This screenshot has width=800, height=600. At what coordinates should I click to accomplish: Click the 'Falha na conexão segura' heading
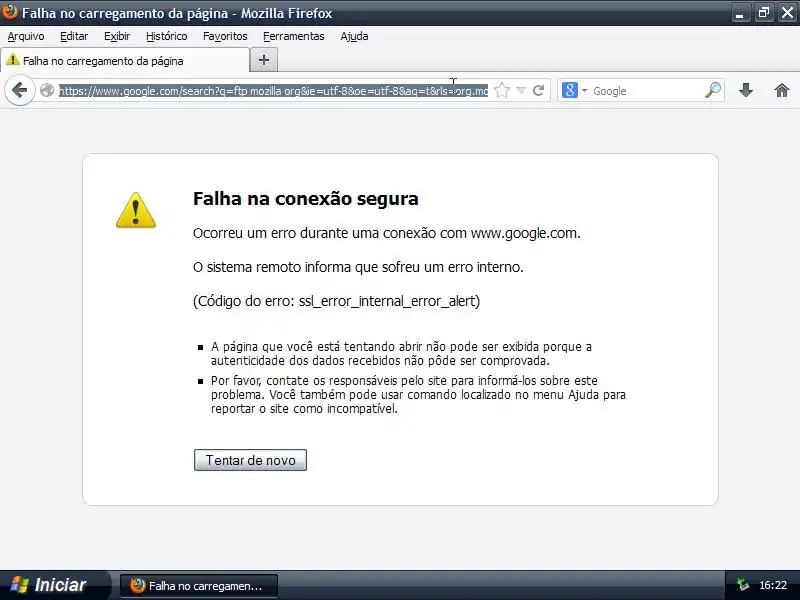306,198
